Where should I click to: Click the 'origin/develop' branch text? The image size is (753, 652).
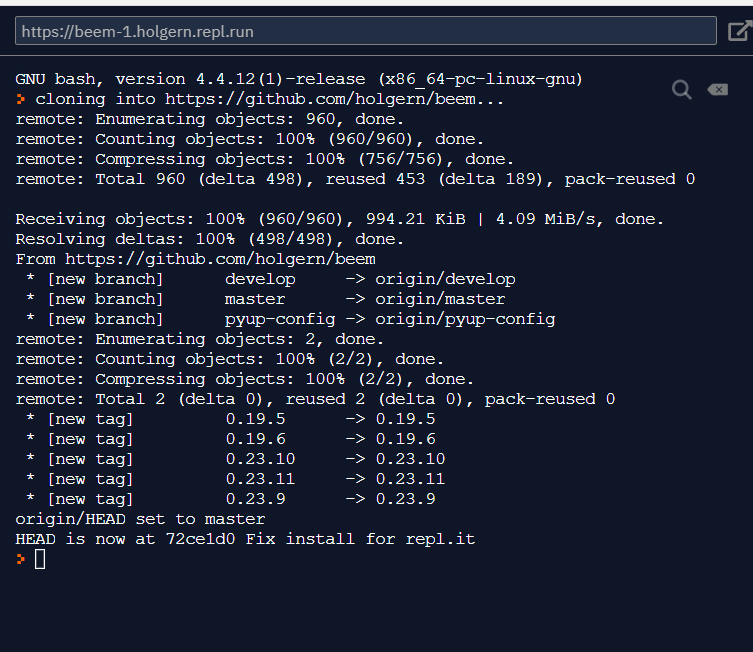445,279
